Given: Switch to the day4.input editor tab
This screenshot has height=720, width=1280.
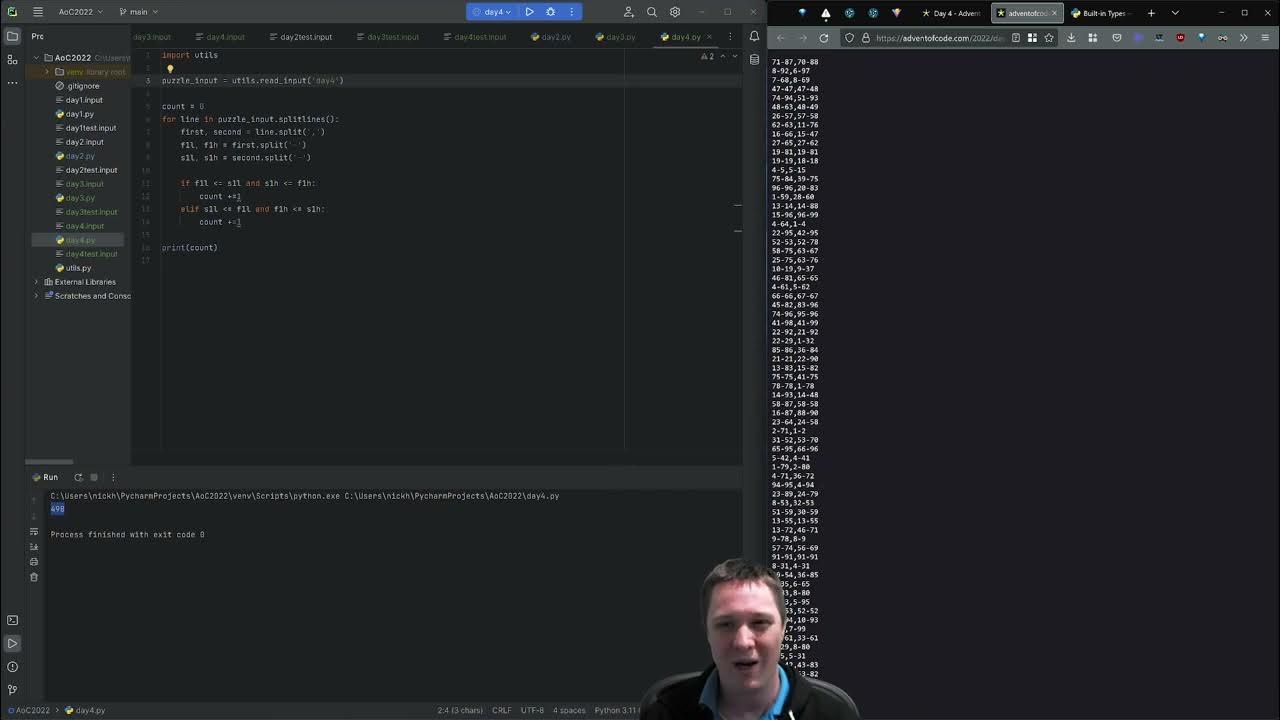Looking at the screenshot, I should click(220, 37).
